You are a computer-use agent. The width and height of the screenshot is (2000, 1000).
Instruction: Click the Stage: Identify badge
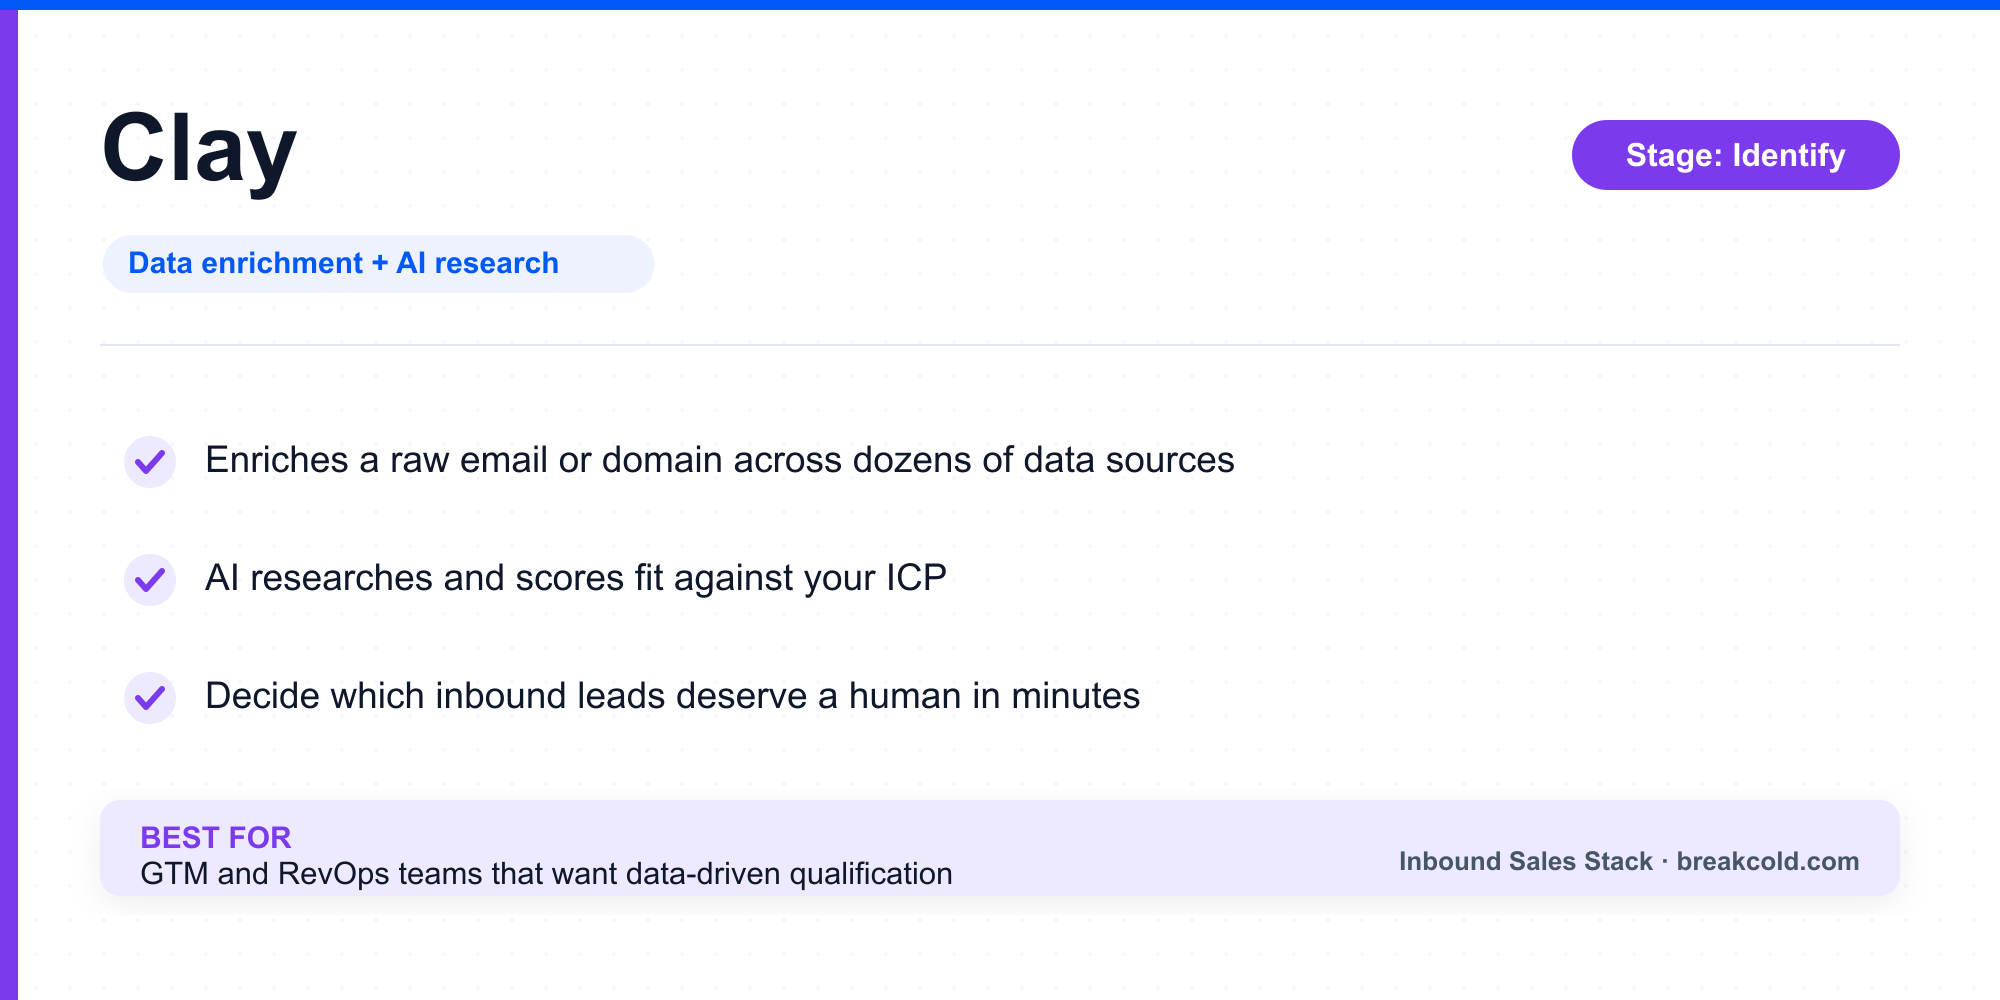1735,155
